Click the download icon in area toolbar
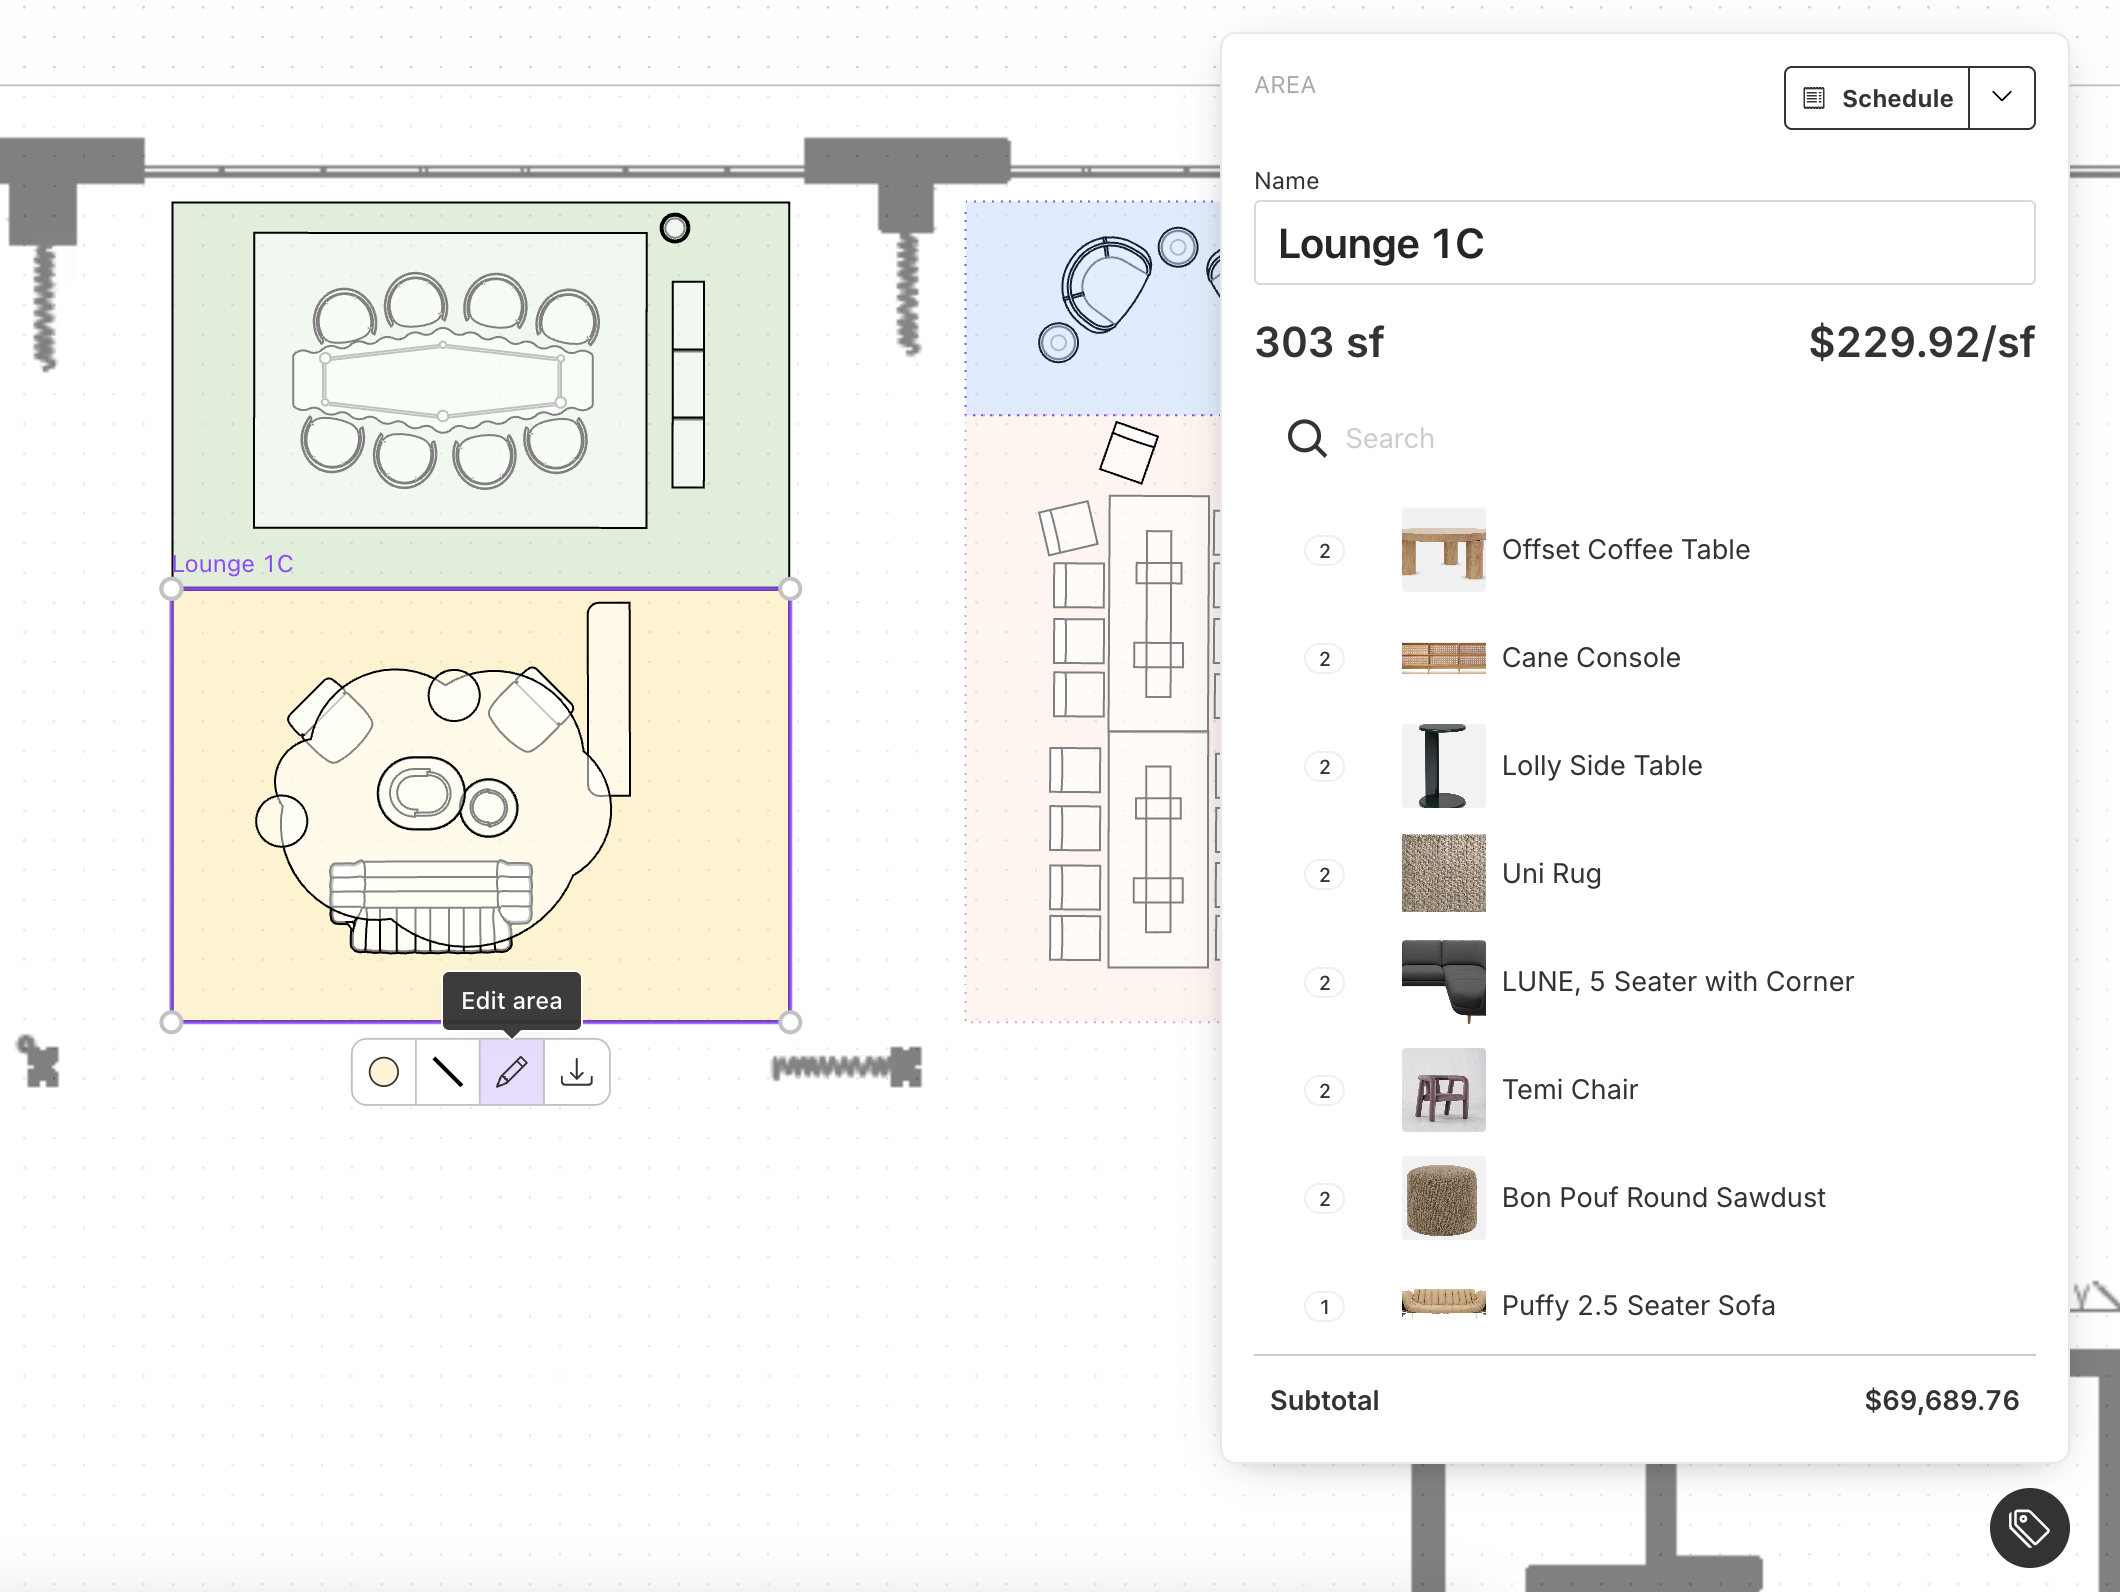2120x1592 pixels. [x=576, y=1072]
